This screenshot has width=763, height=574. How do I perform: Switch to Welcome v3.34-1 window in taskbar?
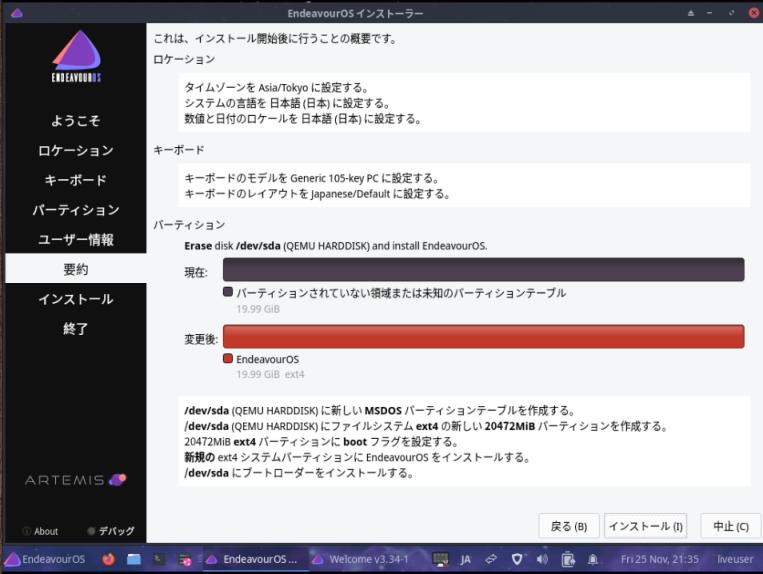(x=361, y=559)
